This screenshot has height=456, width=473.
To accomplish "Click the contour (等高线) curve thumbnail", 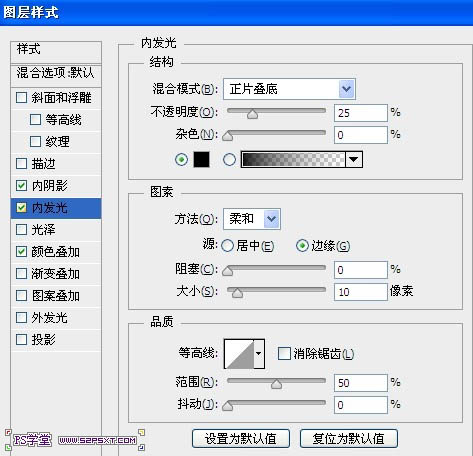I will tap(239, 354).
